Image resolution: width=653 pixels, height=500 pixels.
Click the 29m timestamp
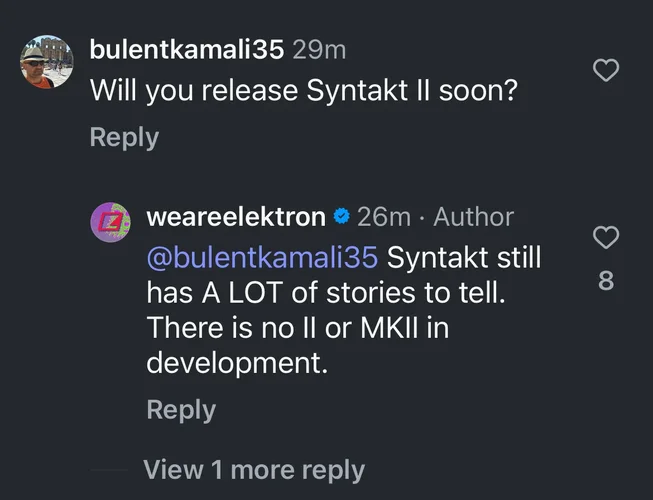pyautogui.click(x=321, y=48)
